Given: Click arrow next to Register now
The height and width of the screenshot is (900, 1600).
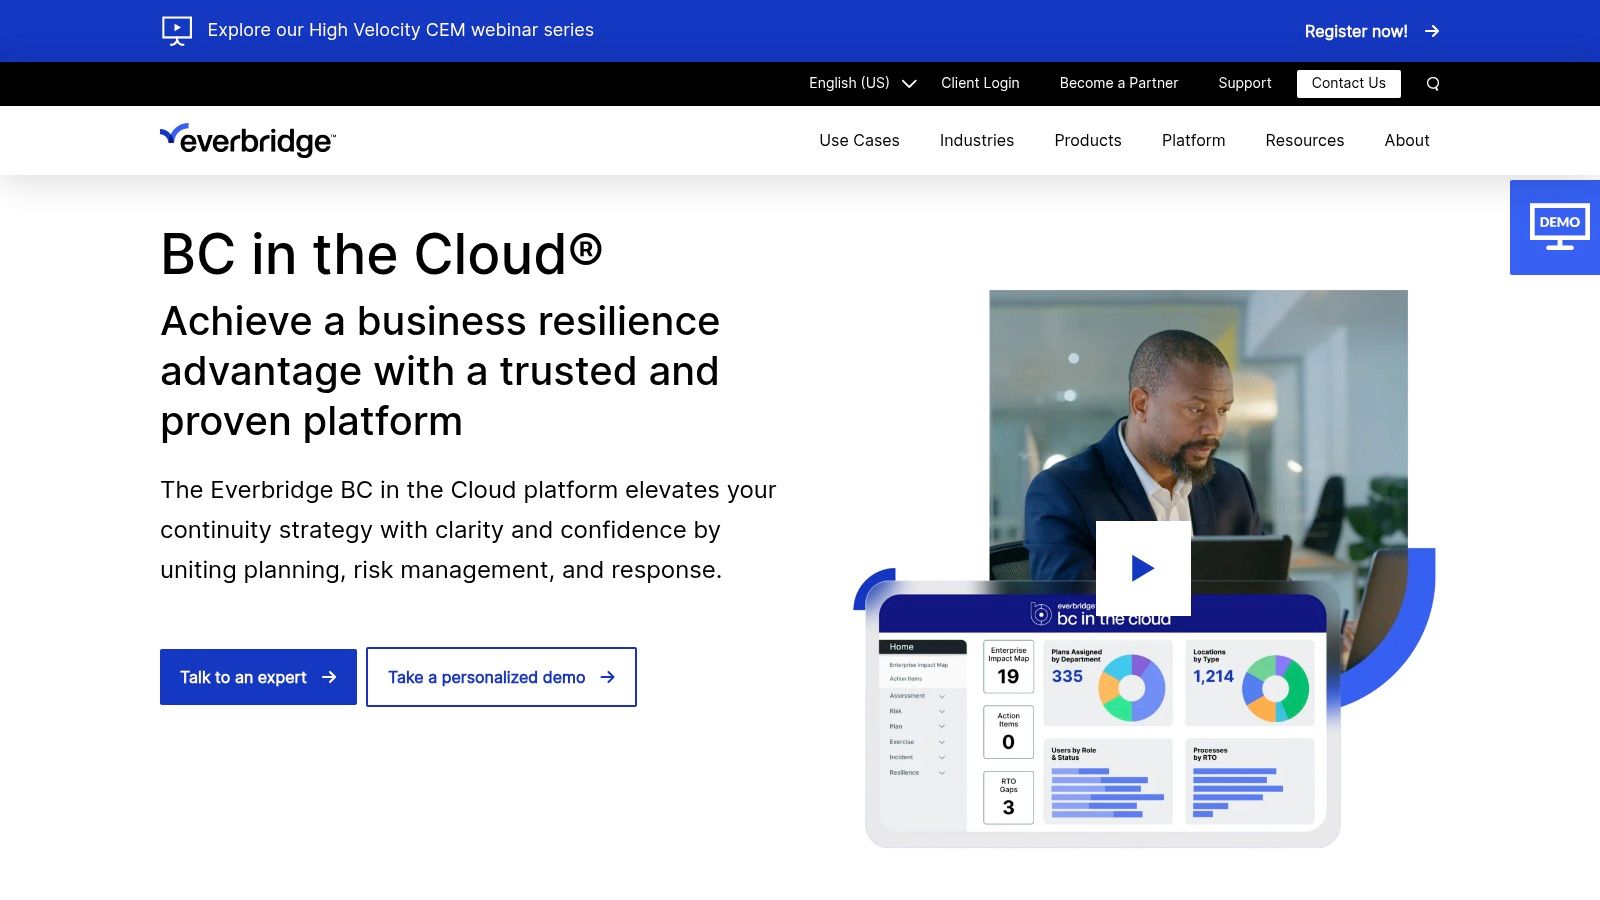Looking at the screenshot, I should [x=1432, y=31].
